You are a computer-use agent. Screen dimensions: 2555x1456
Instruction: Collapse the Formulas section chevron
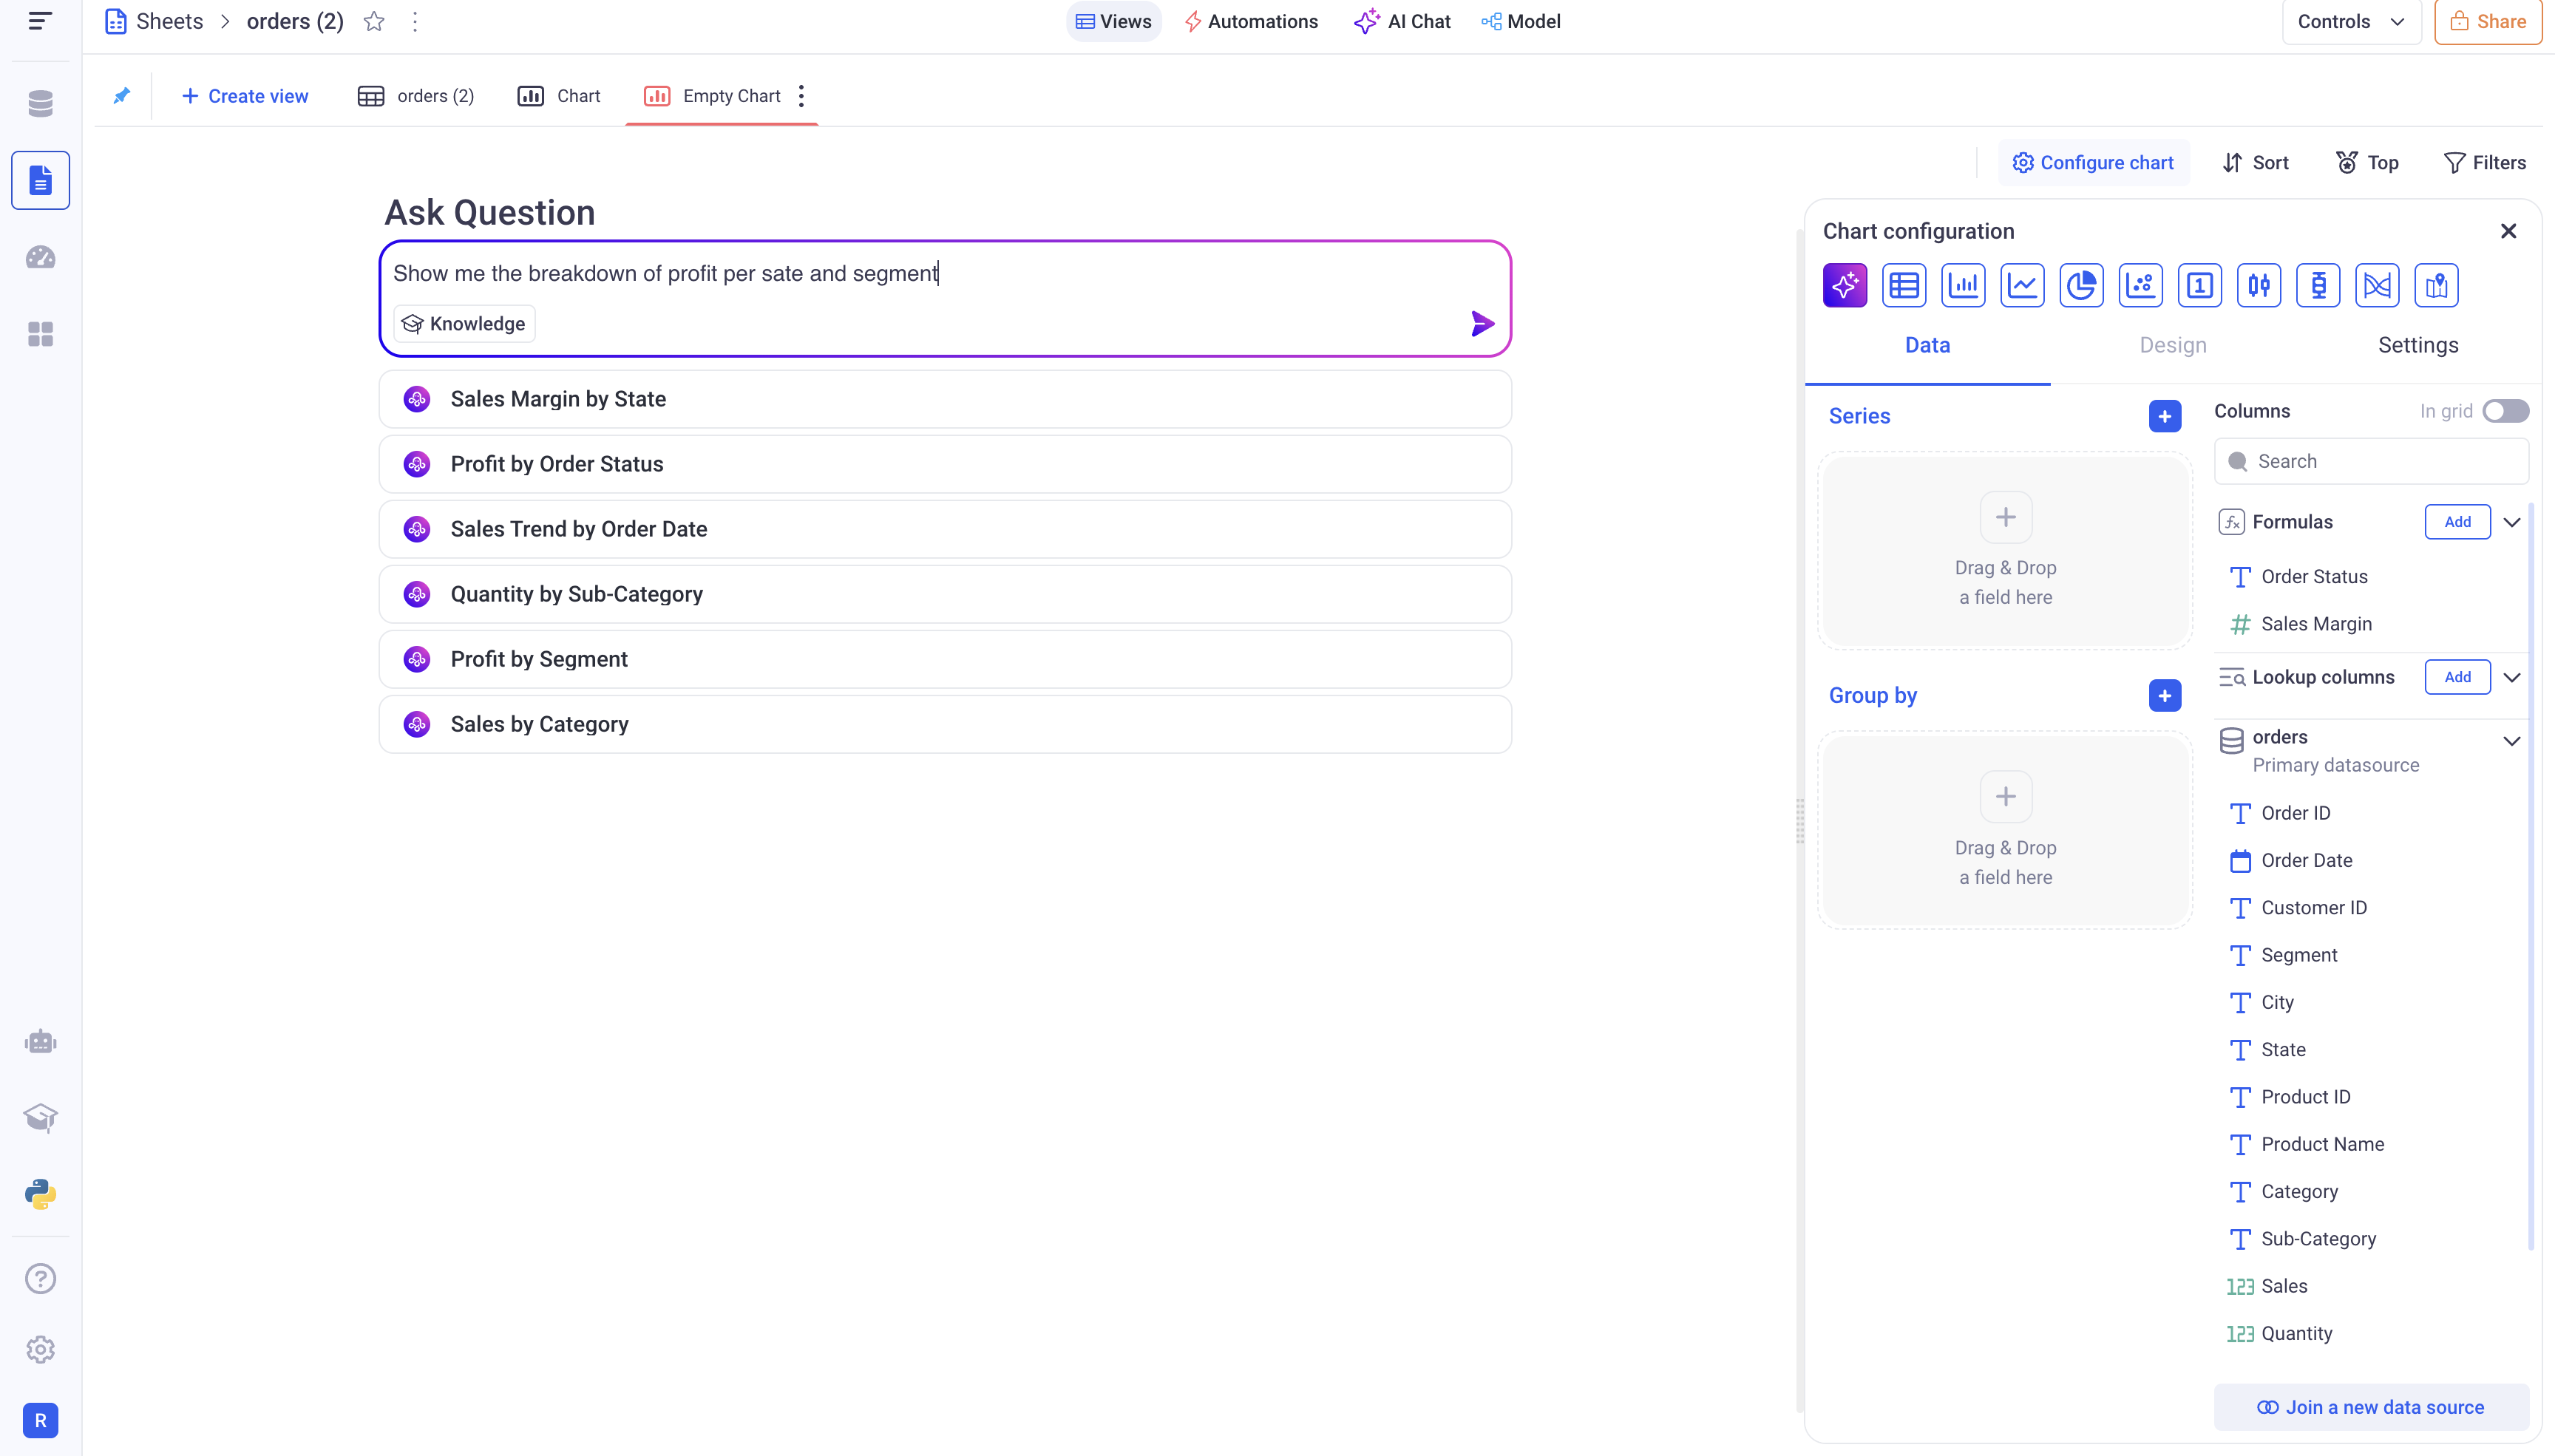point(2511,522)
